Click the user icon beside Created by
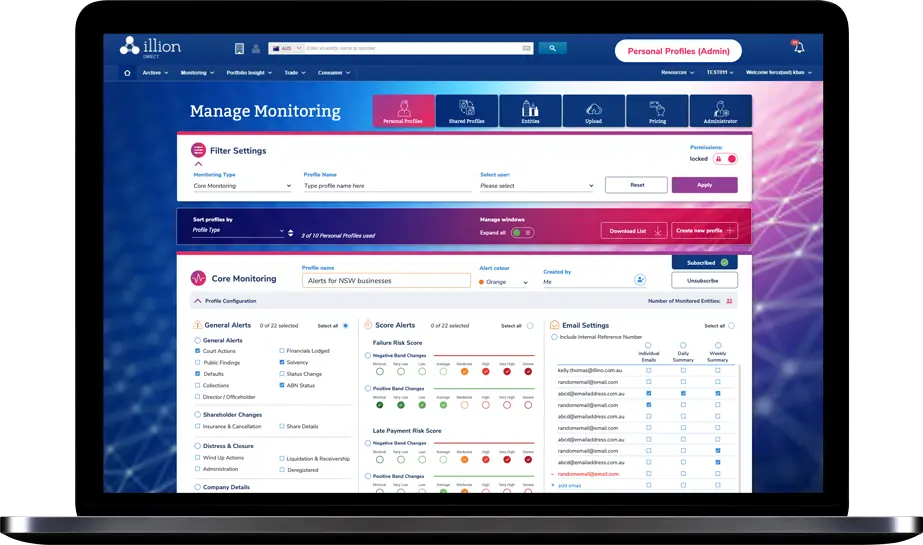The width and height of the screenshot is (923, 545). point(640,281)
